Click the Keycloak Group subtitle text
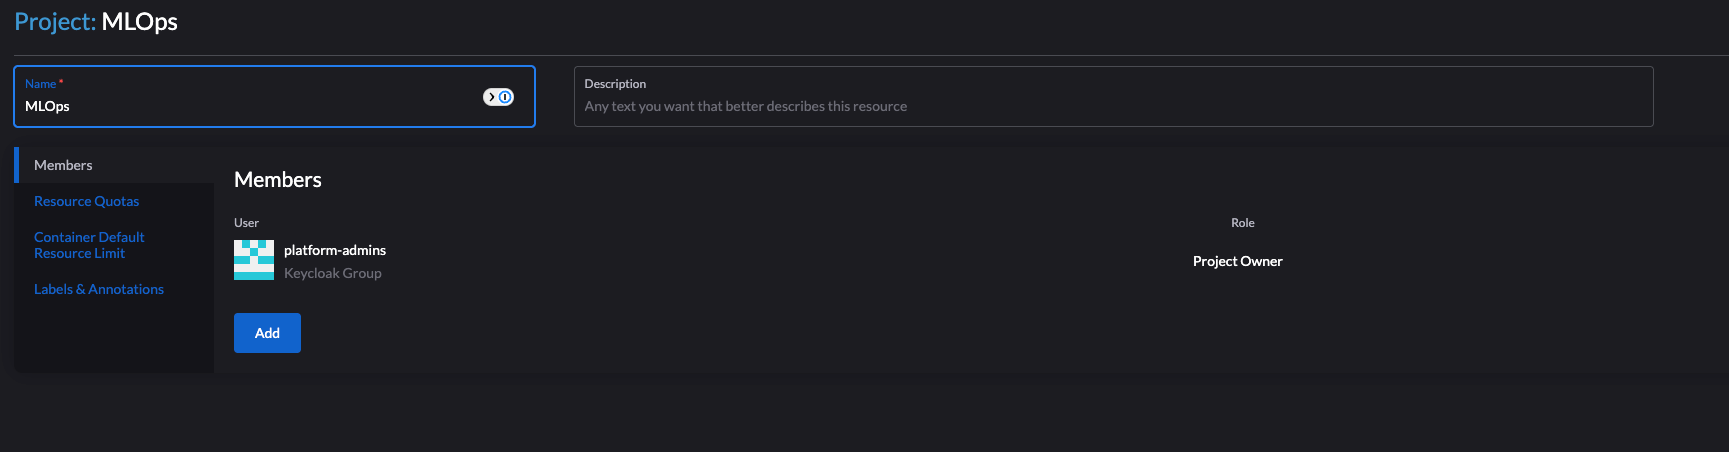The width and height of the screenshot is (1729, 452). pos(333,273)
